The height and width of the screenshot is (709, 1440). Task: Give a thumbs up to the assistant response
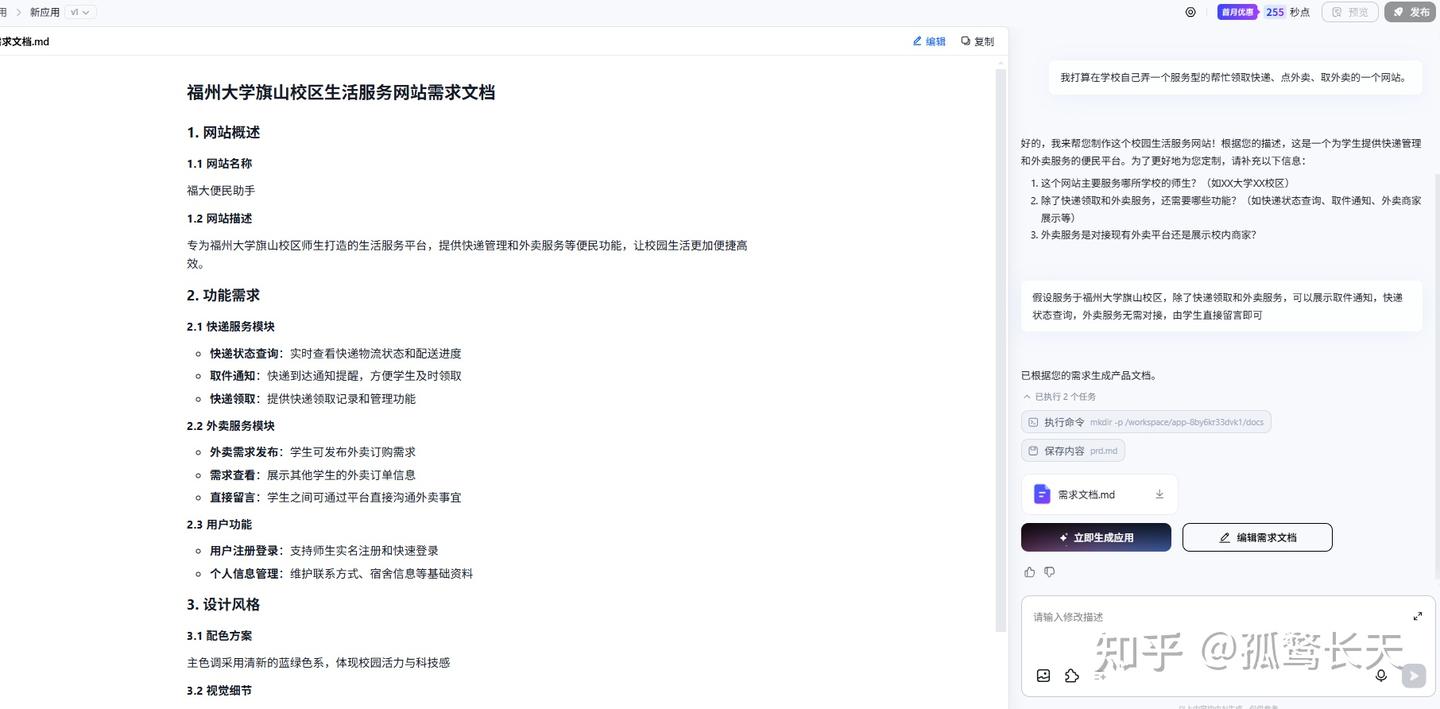(x=1028, y=570)
